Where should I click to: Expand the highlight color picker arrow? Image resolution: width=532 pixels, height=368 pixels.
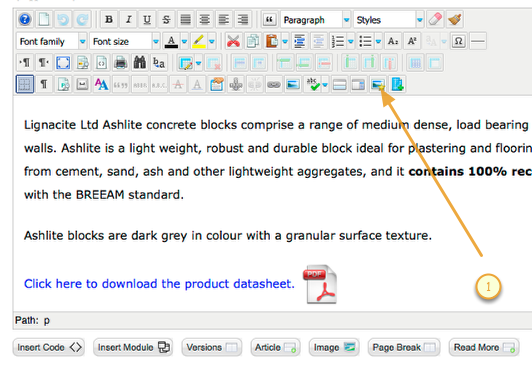point(212,41)
